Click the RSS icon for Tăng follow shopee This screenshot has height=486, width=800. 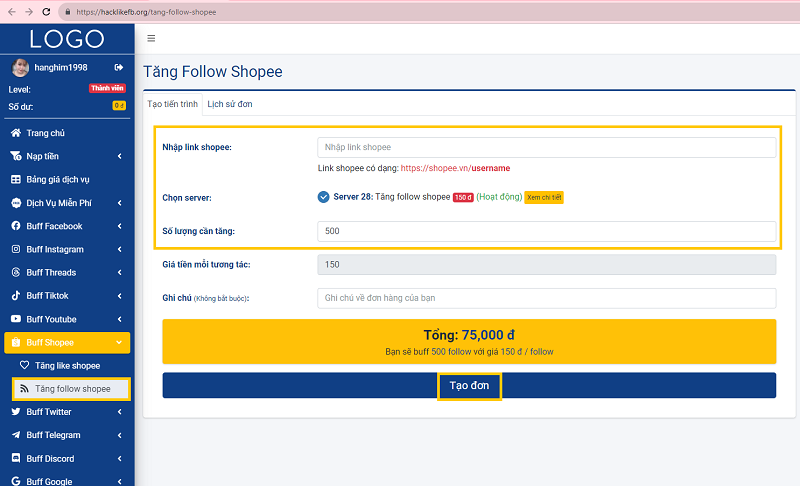point(24,389)
